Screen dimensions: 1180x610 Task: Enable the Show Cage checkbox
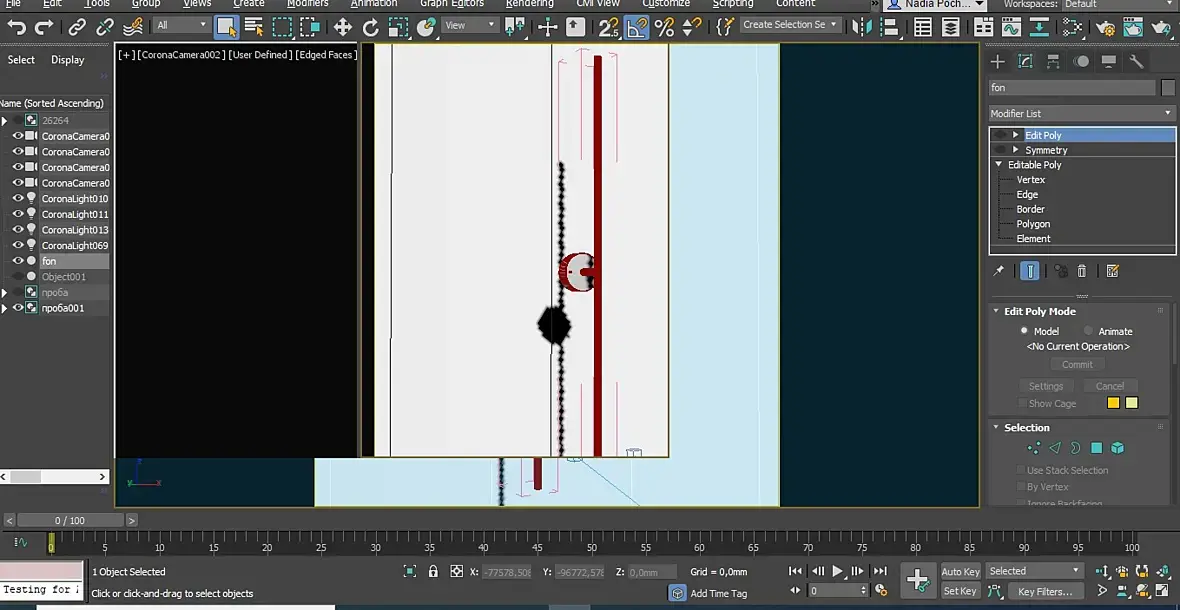pyautogui.click(x=1021, y=404)
